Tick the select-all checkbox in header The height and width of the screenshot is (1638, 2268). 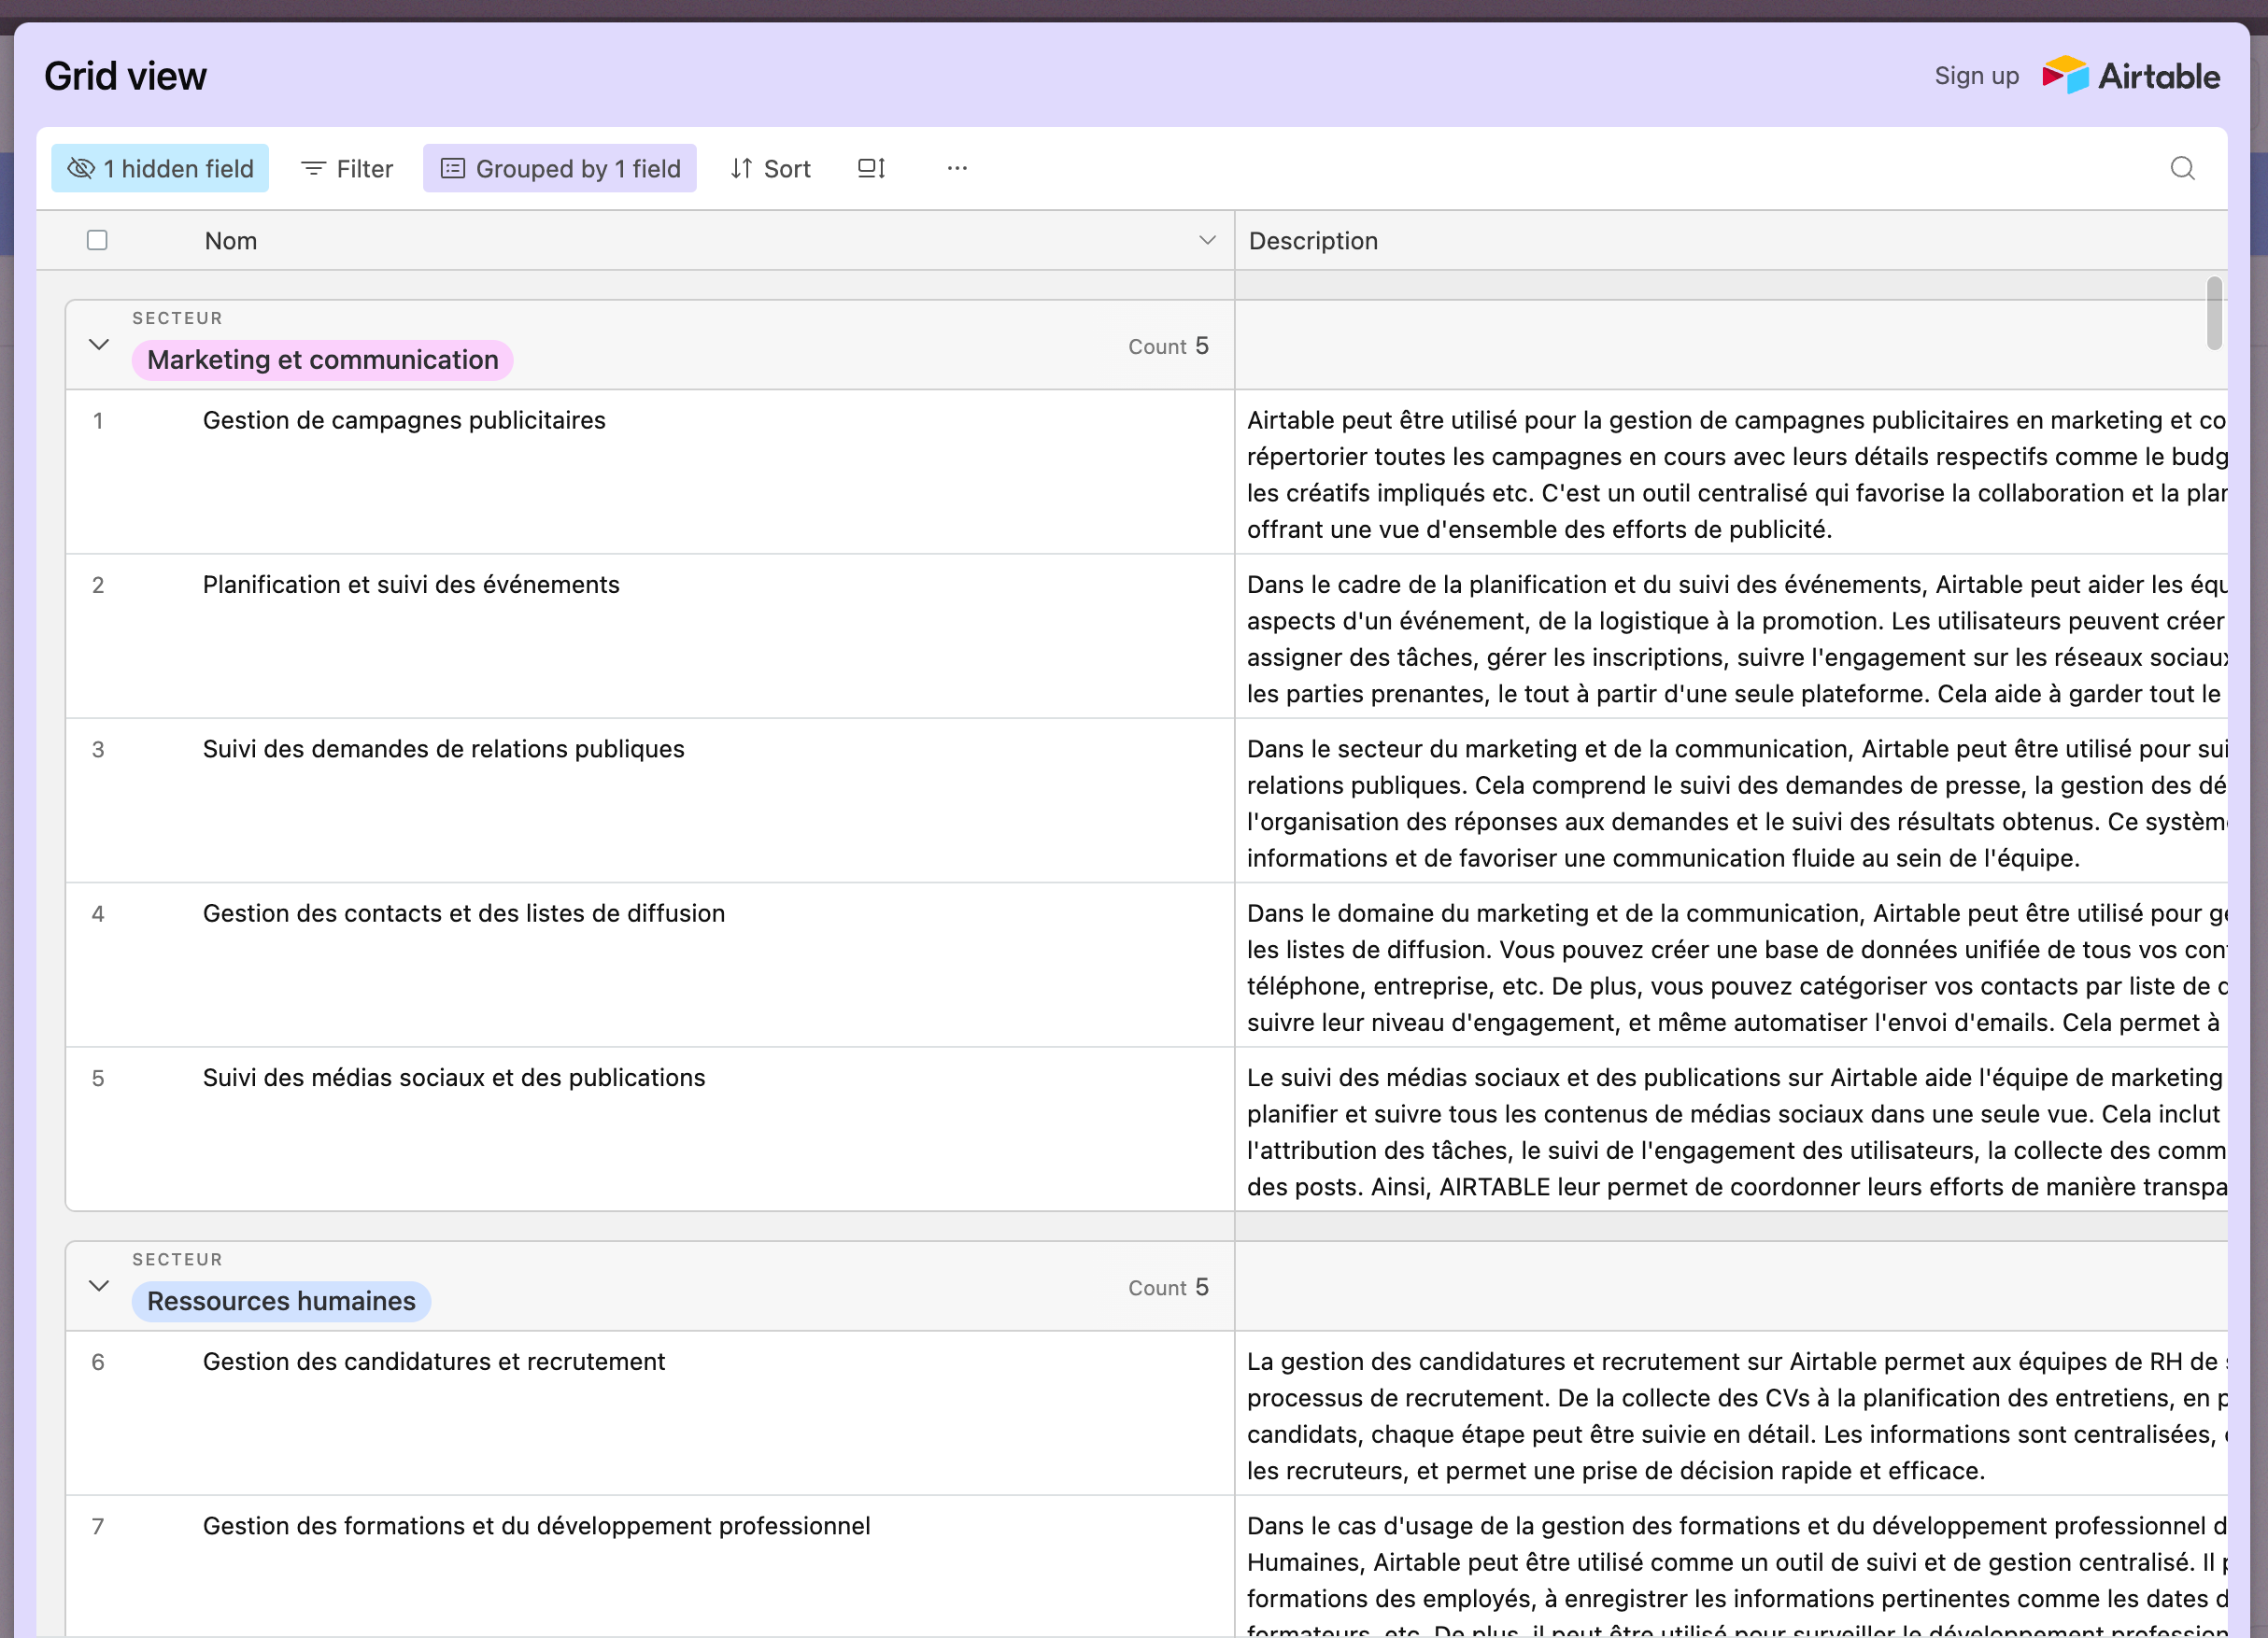click(97, 240)
